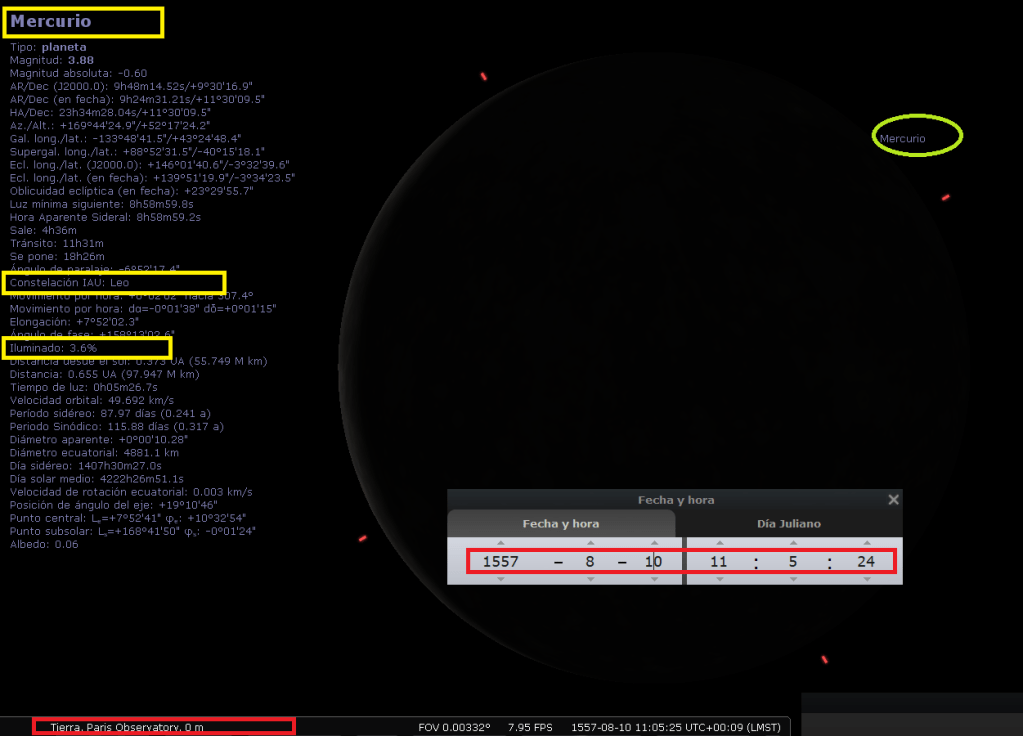Decrease the month with the down arrow
The width and height of the screenshot is (1023, 736).
[x=590, y=580]
